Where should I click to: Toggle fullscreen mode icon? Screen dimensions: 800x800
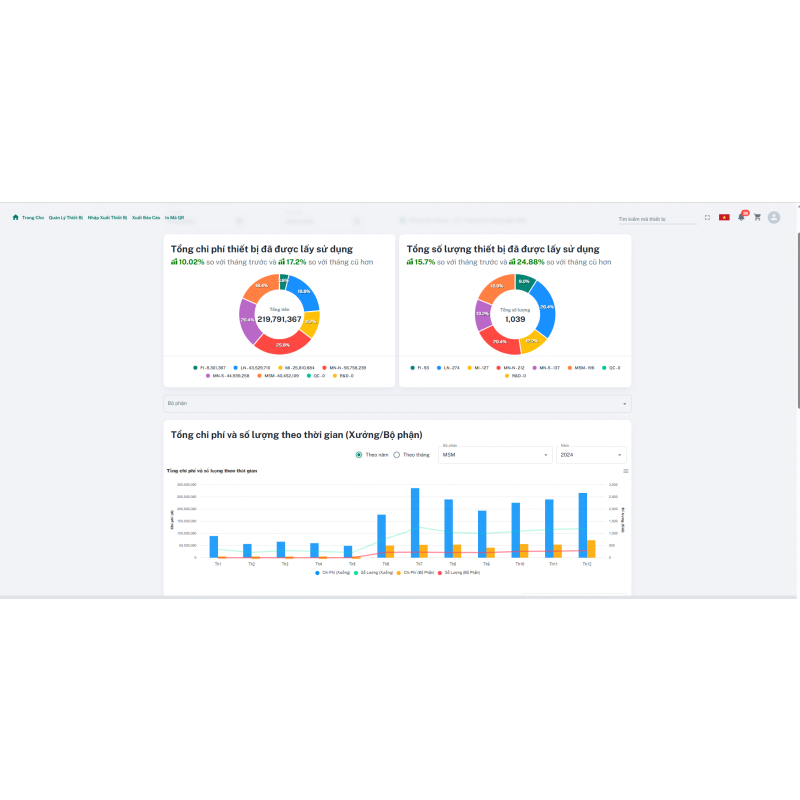pos(707,217)
